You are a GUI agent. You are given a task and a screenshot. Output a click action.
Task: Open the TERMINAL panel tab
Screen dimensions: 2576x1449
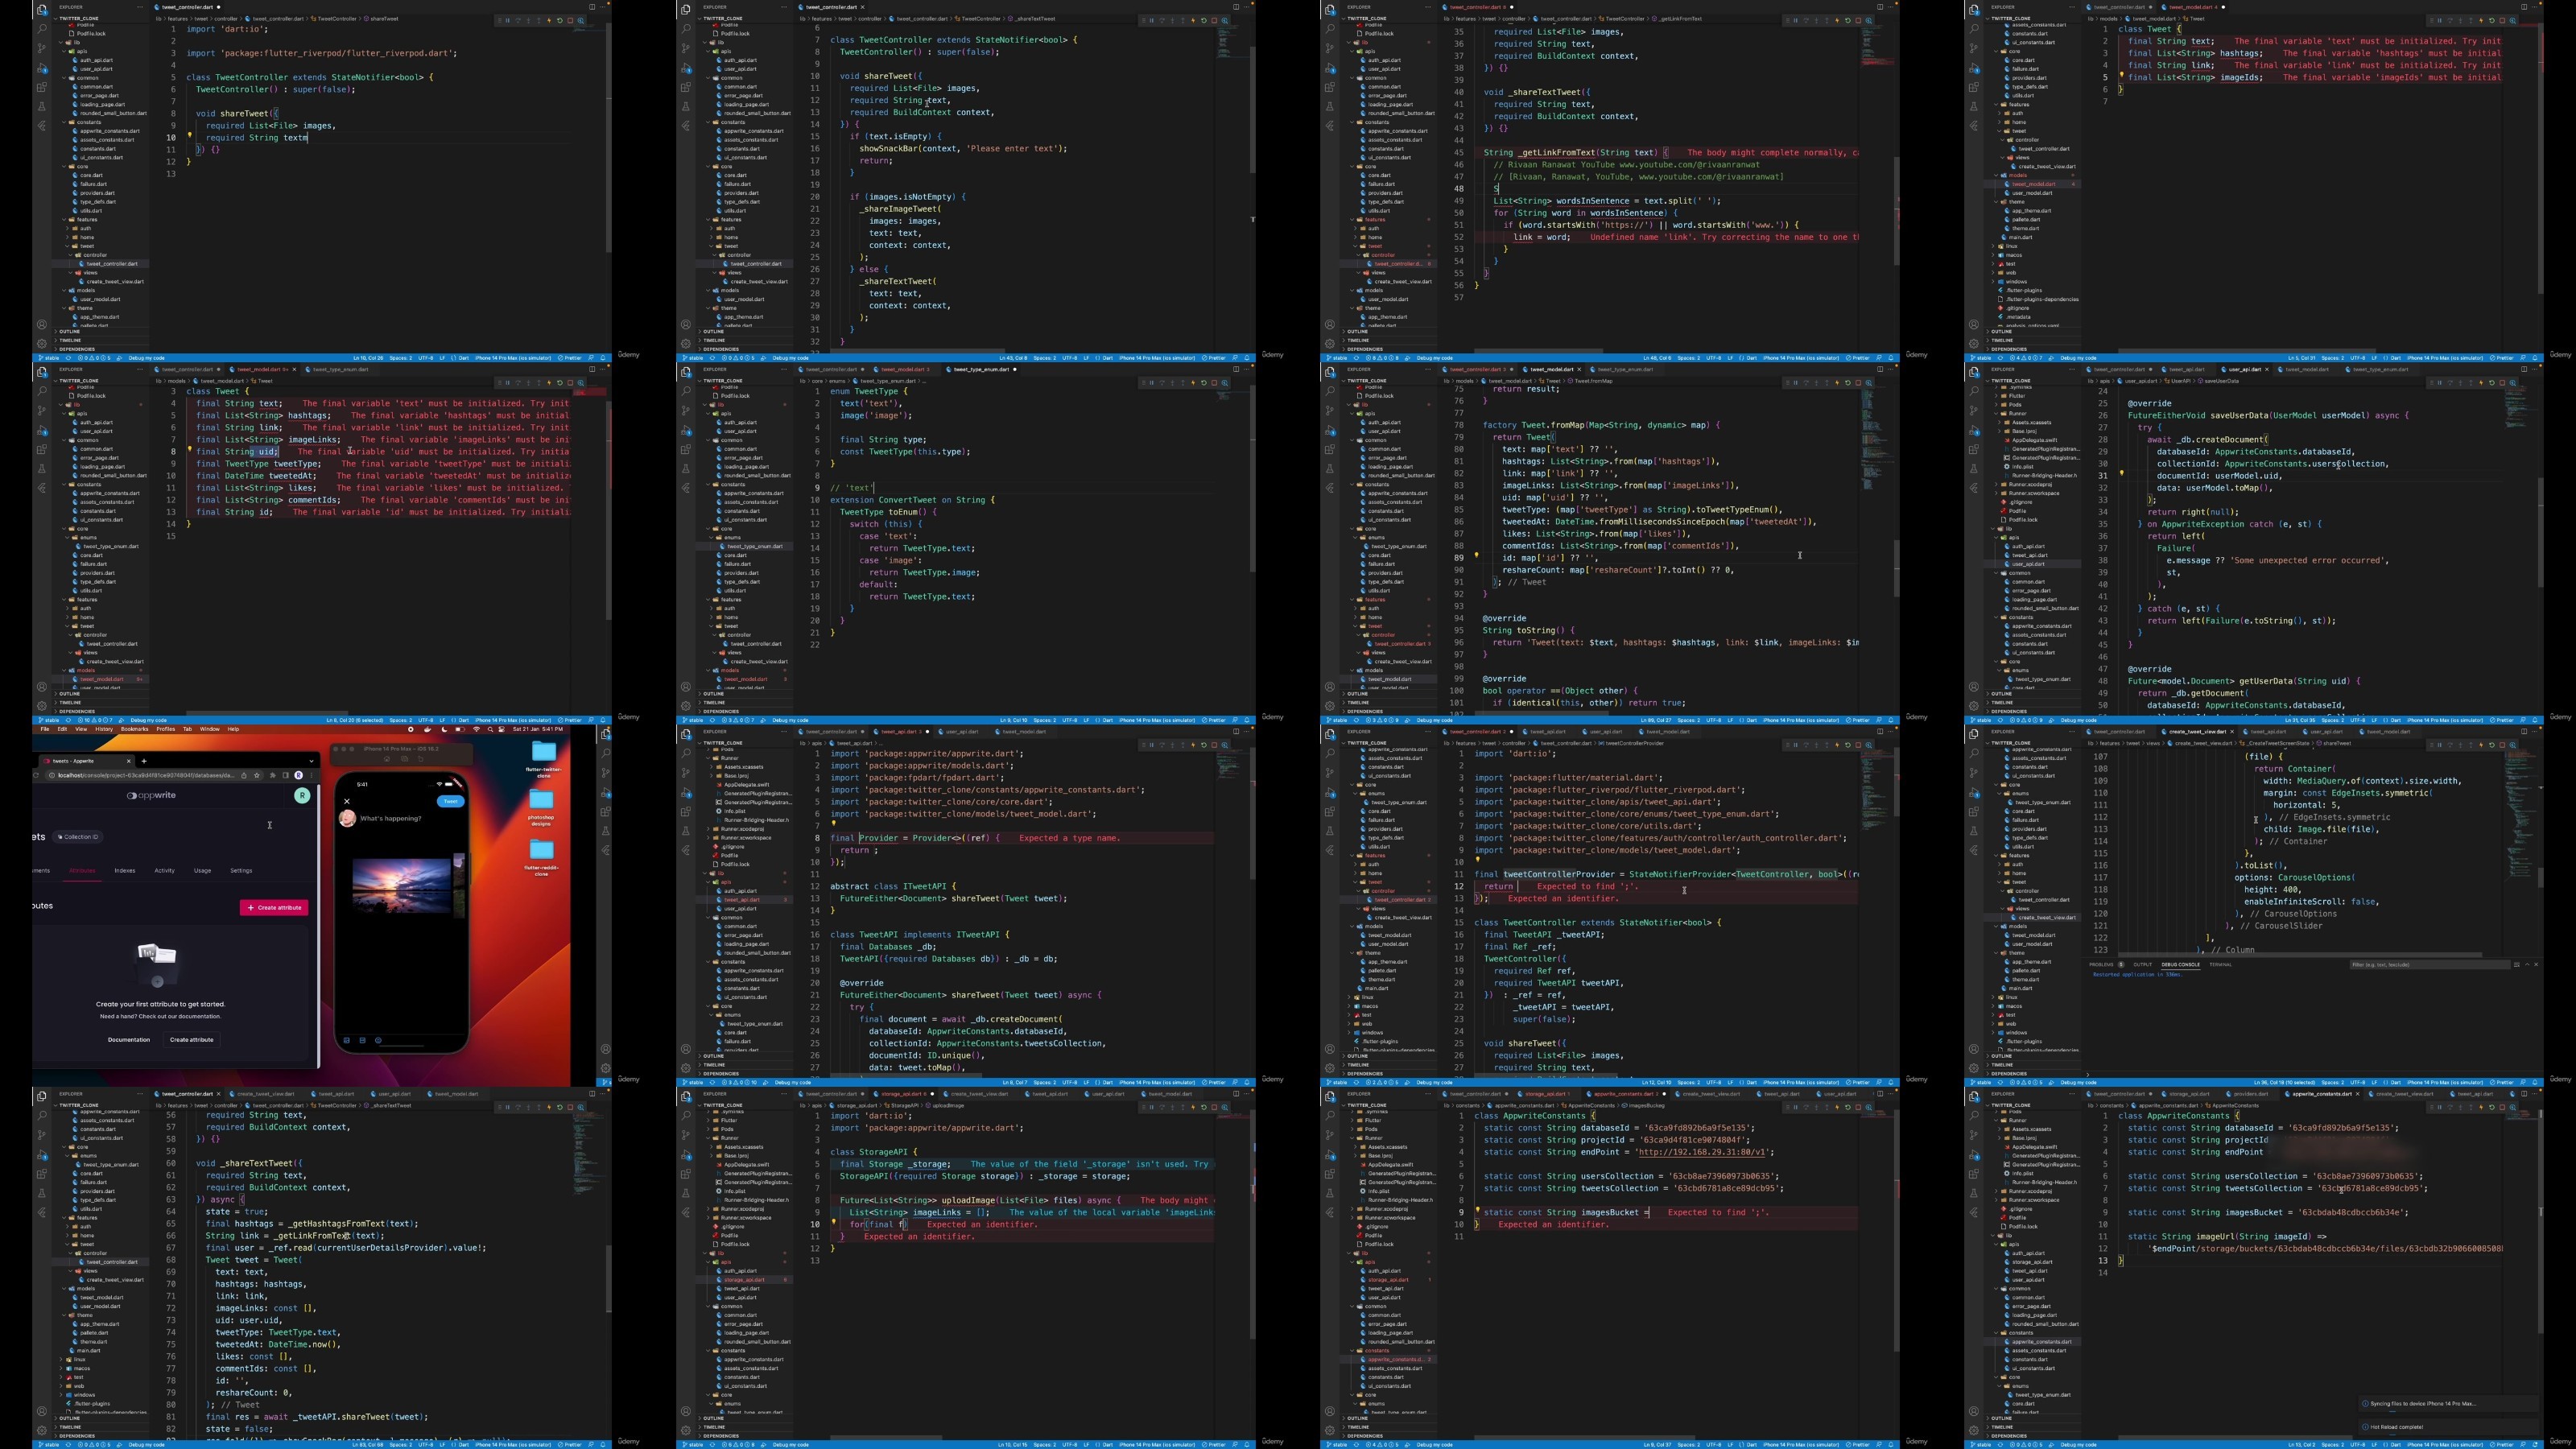click(2221, 965)
